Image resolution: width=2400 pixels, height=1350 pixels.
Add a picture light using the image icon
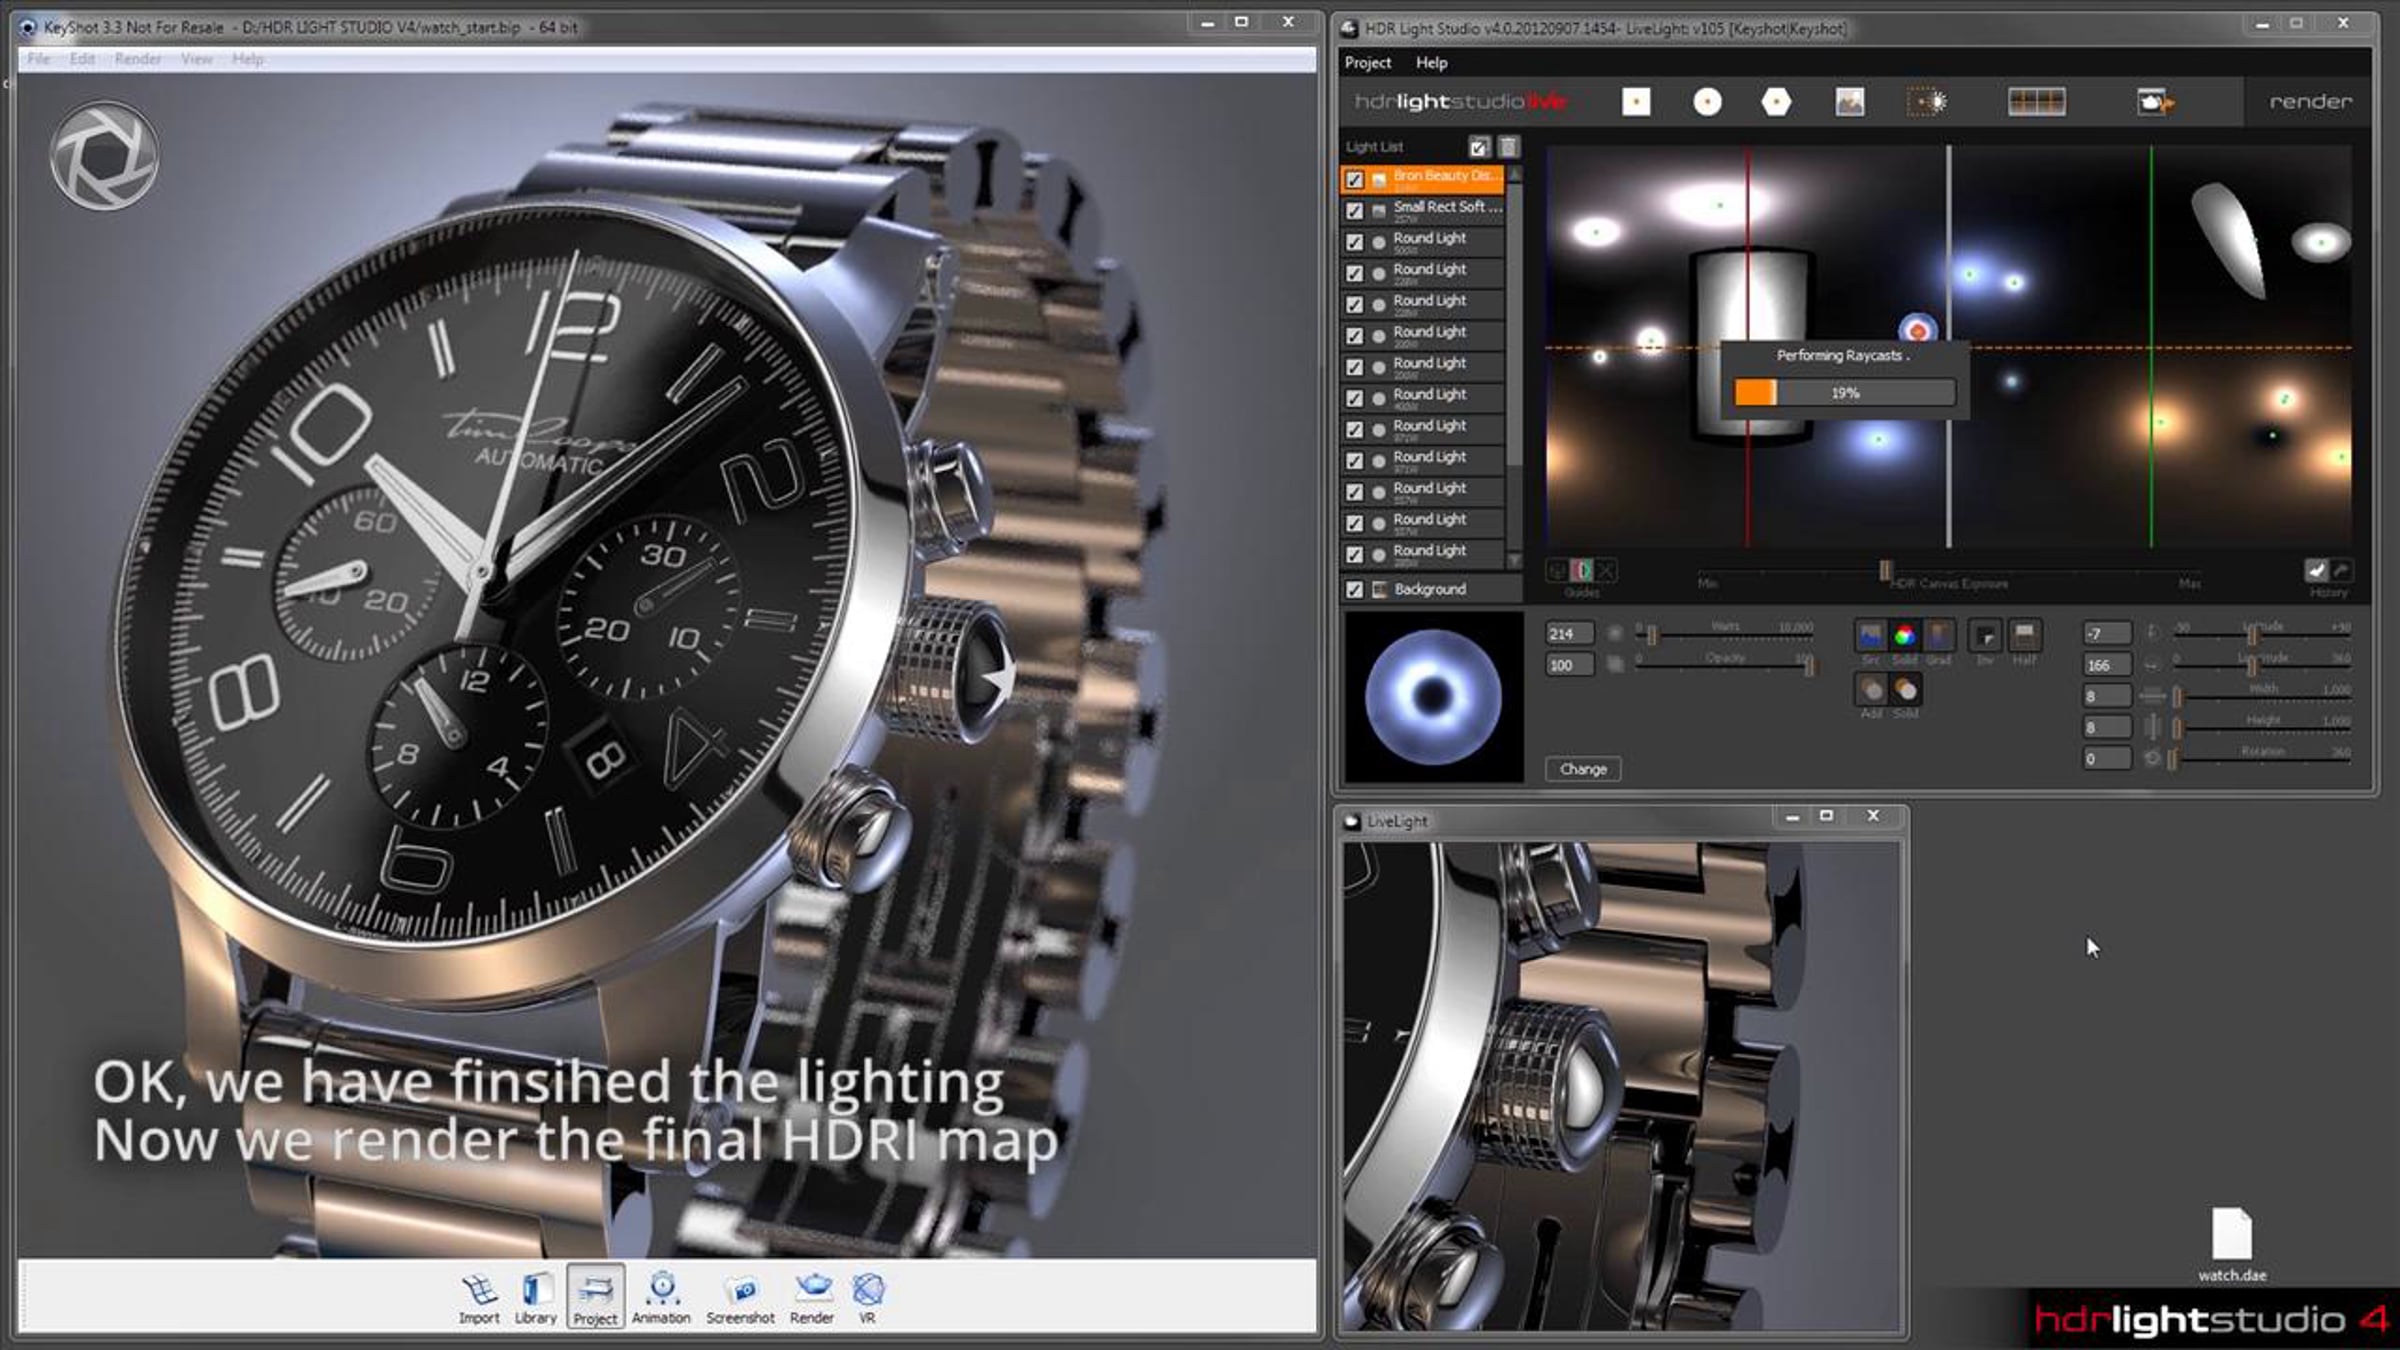1849,102
